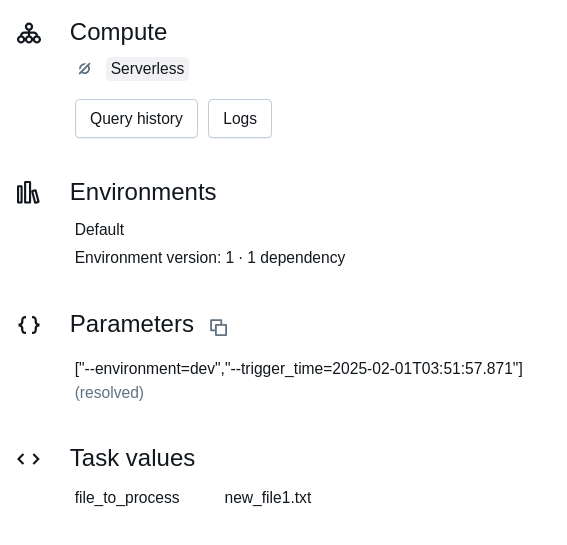
Task: Select the file_to_process task key
Action: [127, 498]
